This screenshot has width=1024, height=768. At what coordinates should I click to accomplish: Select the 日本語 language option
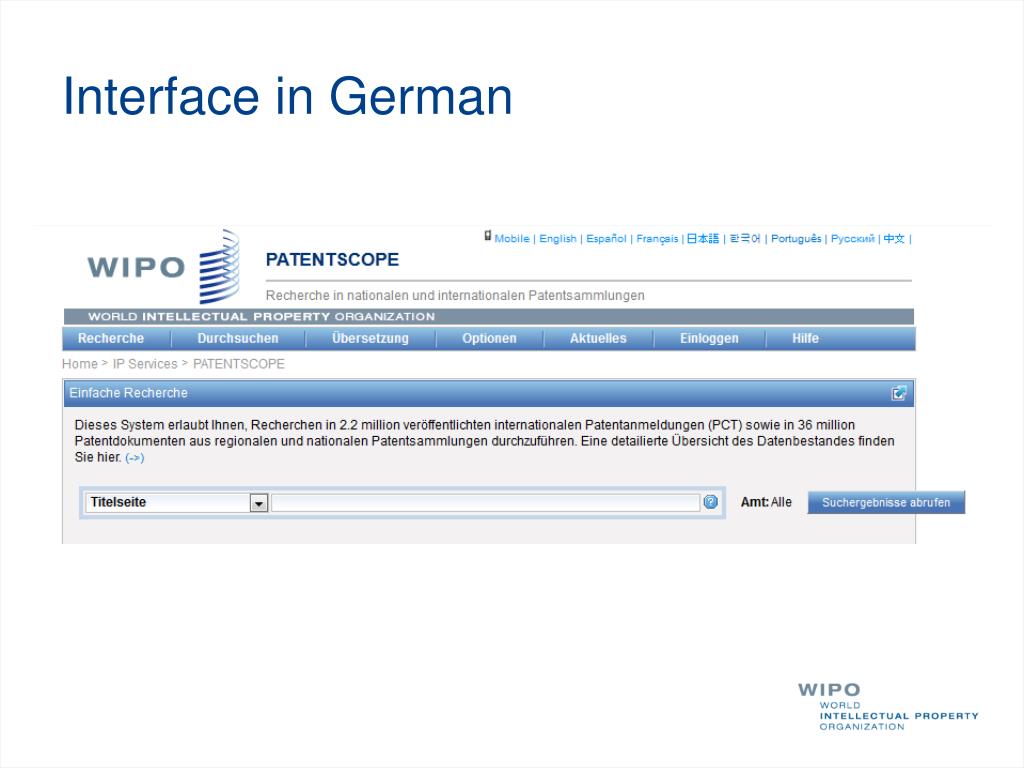(703, 238)
